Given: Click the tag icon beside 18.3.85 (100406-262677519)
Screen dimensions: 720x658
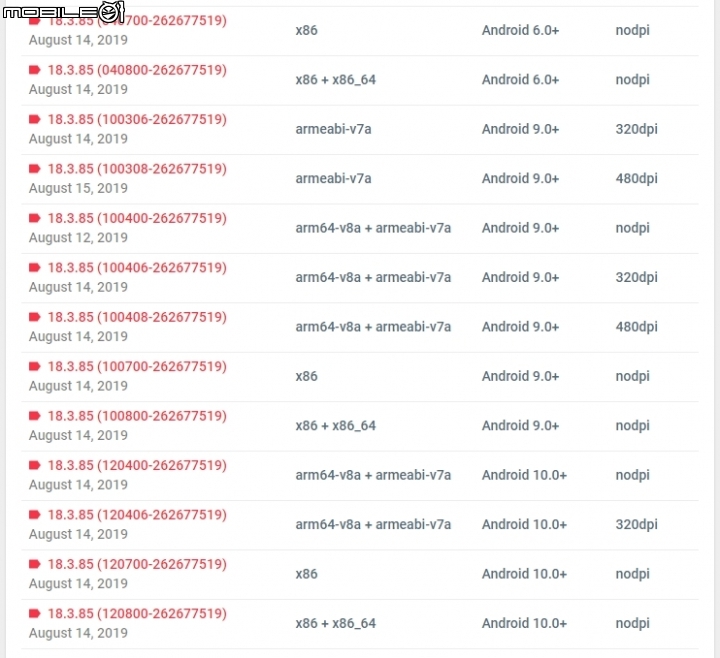Looking at the screenshot, I should [34, 267].
